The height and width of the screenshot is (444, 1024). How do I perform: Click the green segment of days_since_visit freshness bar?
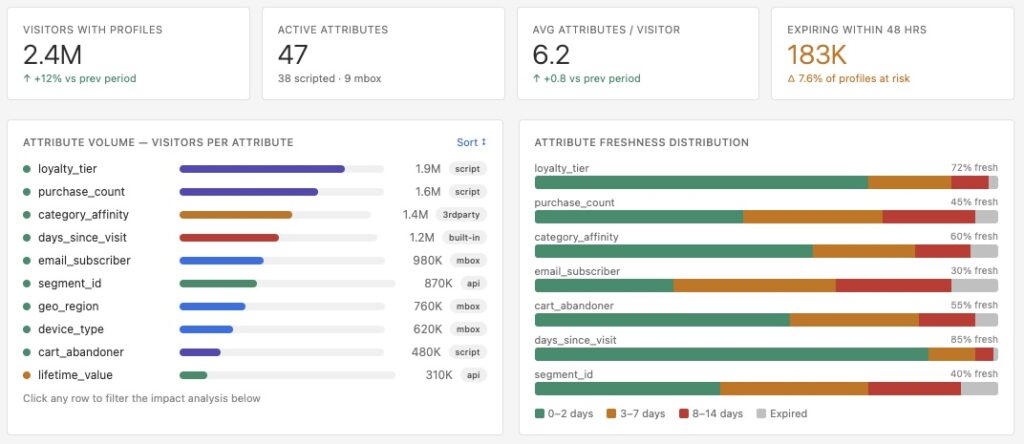click(731, 354)
